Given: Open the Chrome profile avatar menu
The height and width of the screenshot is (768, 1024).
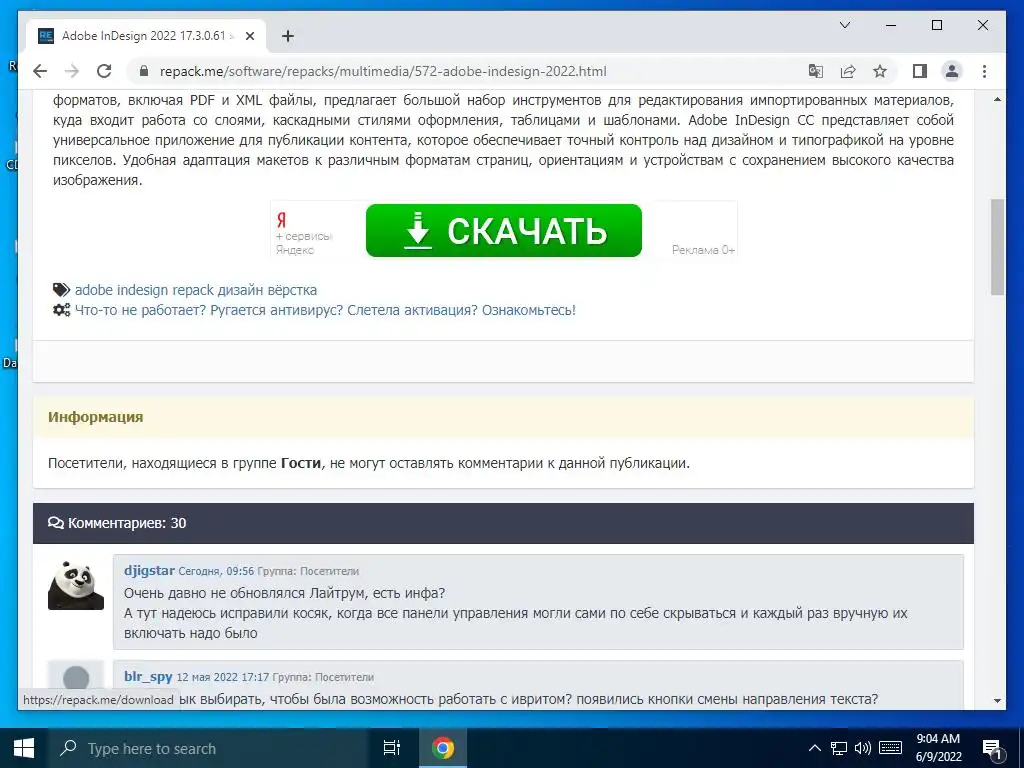Looking at the screenshot, I should 952,71.
